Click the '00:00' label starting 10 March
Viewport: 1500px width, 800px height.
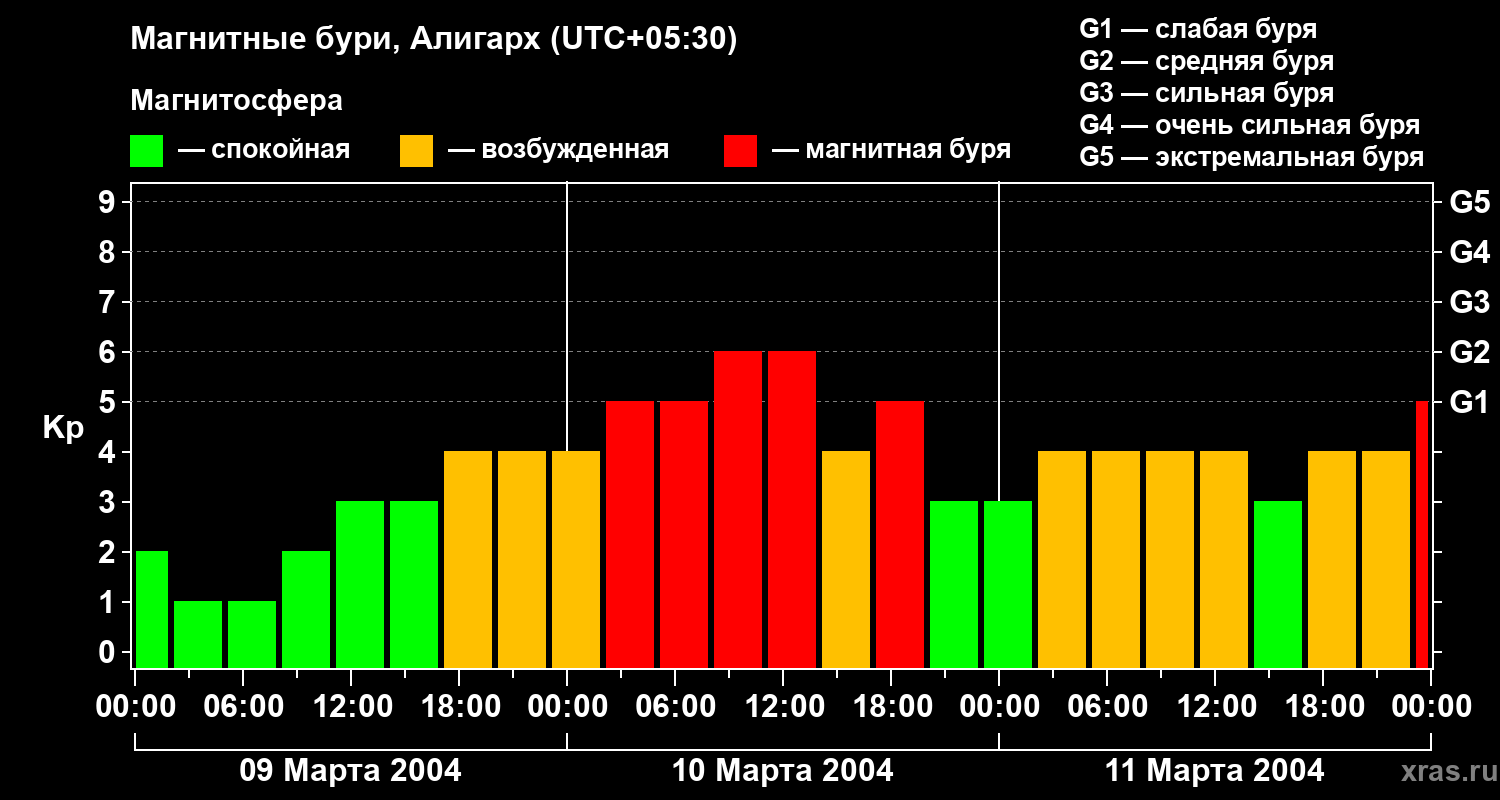(x=567, y=707)
